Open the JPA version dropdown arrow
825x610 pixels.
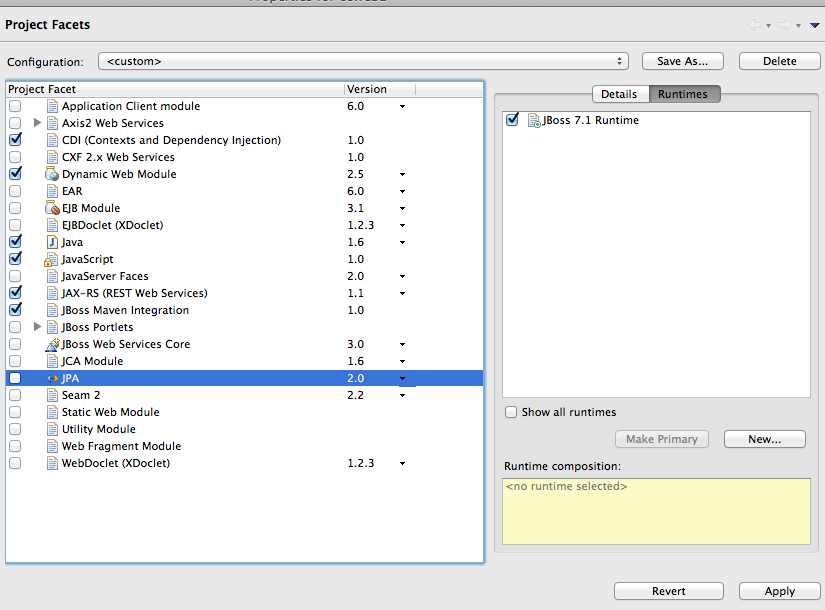pyautogui.click(x=403, y=378)
